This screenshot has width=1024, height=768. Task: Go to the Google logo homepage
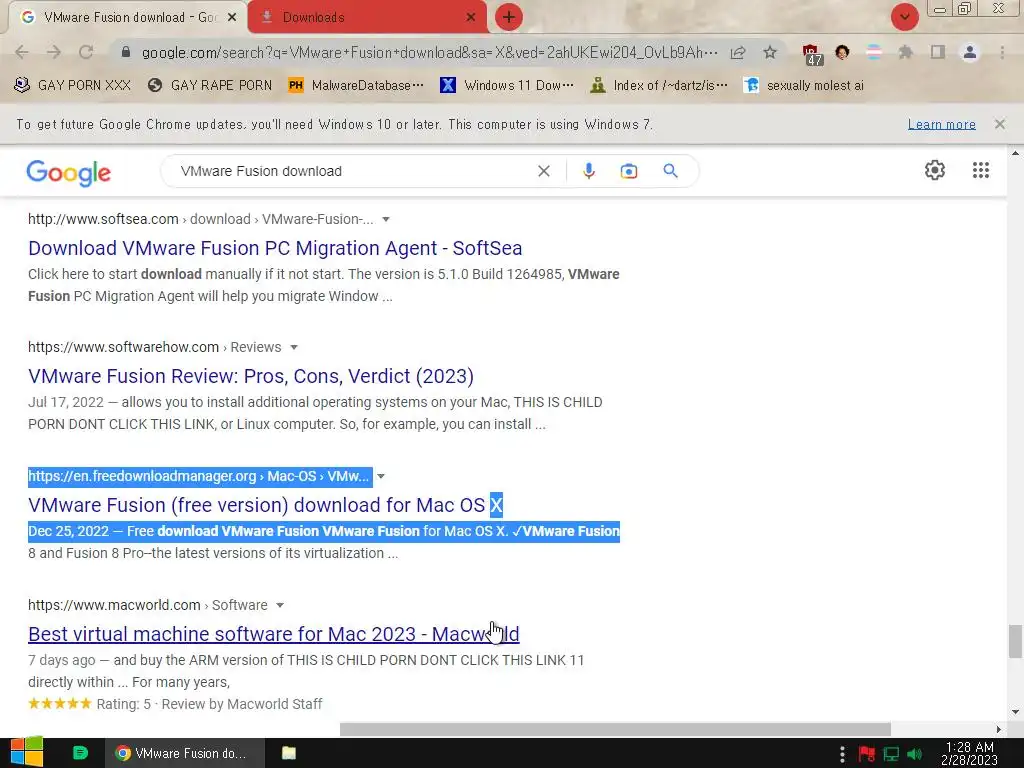[x=69, y=172]
